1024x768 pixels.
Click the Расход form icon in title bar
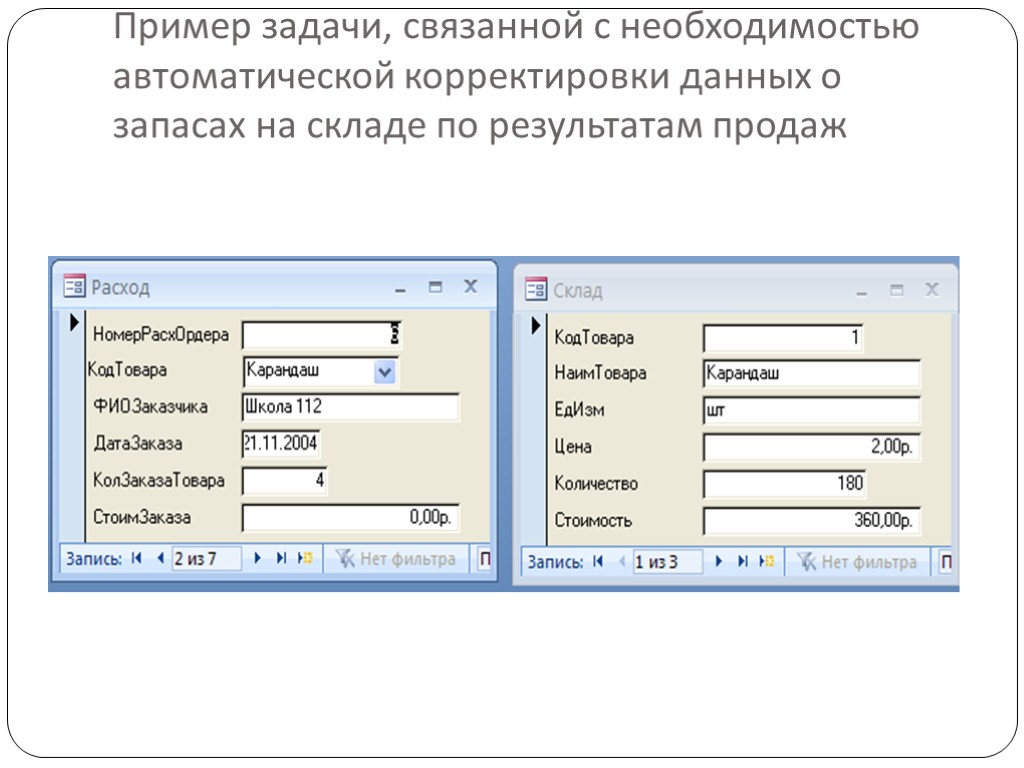click(x=74, y=286)
